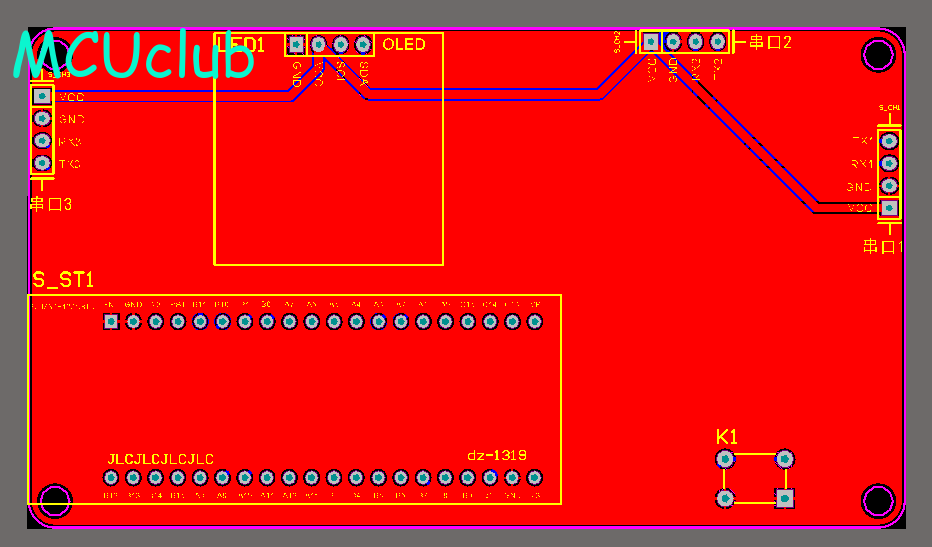Select the K1 designator label
Screen dimensions: 932x547
click(x=727, y=437)
